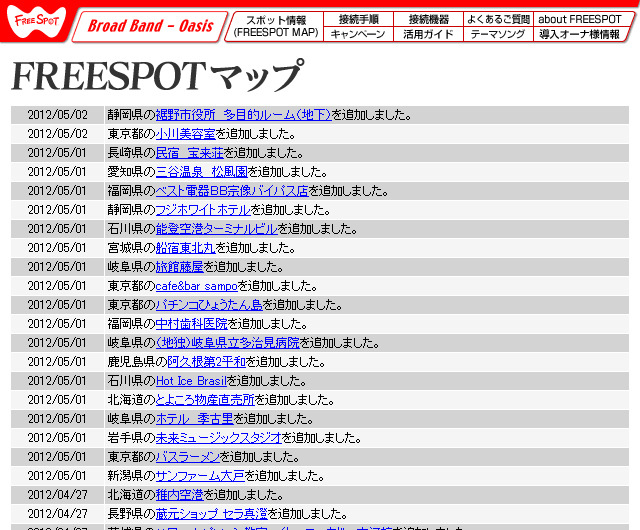640x530 pixels.
Task: Open the 旅館藤屋 link
Action: (179, 267)
